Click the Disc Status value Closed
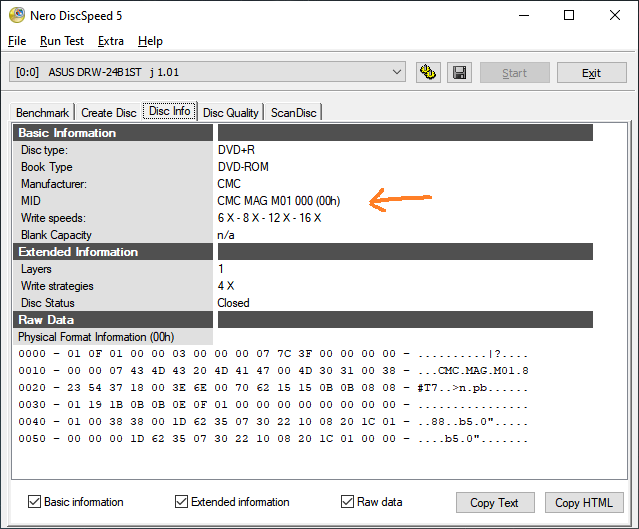Viewport: 639px width, 529px height. 233,303
